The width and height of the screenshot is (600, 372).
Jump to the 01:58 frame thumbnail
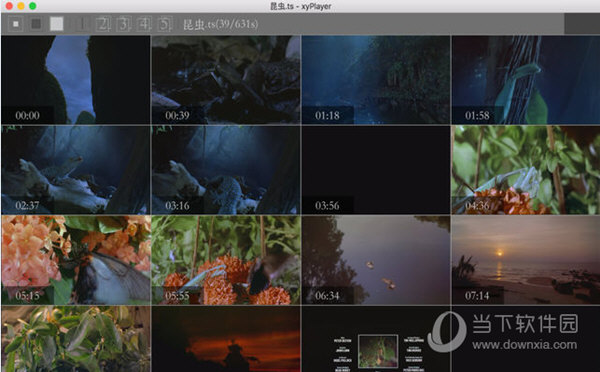(x=526, y=80)
